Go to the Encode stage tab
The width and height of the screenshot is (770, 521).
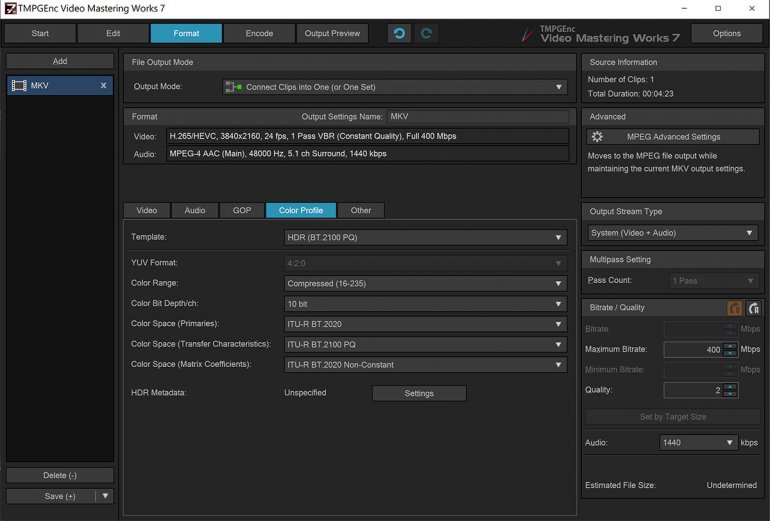[259, 33]
